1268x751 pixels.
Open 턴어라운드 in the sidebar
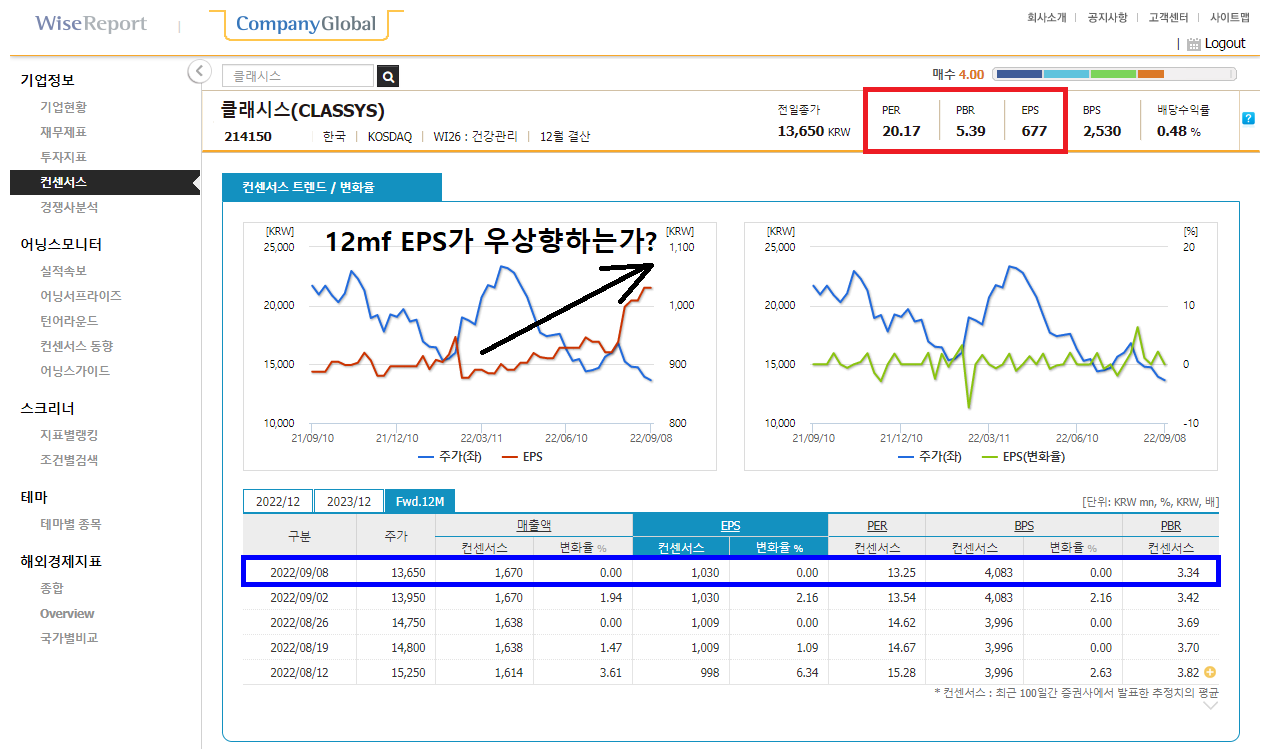click(69, 321)
